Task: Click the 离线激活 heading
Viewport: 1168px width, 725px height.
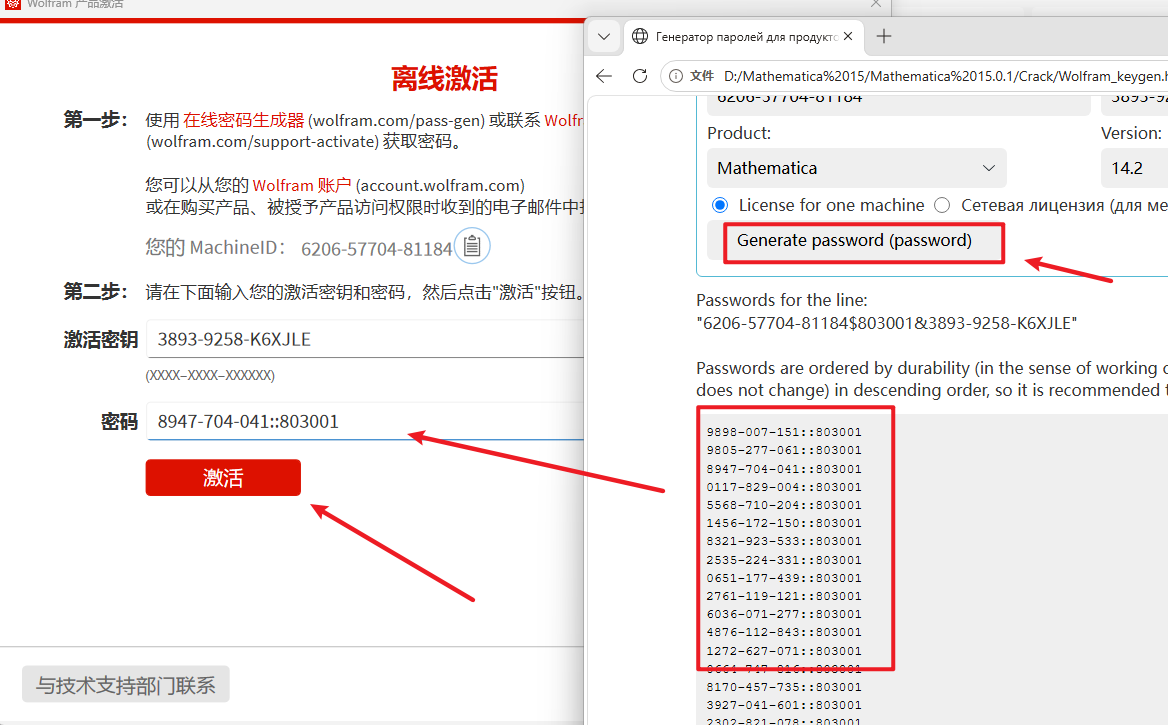Action: (444, 78)
